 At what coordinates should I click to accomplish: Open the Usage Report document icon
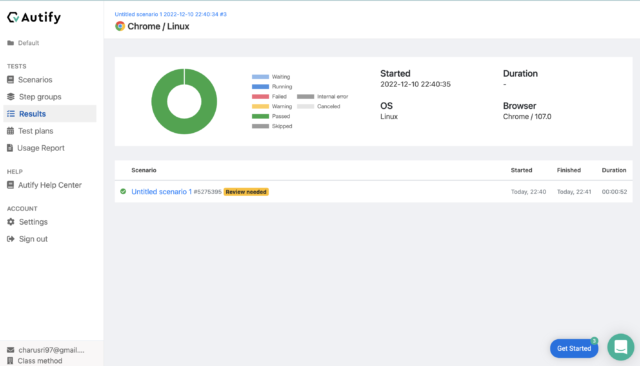10,148
